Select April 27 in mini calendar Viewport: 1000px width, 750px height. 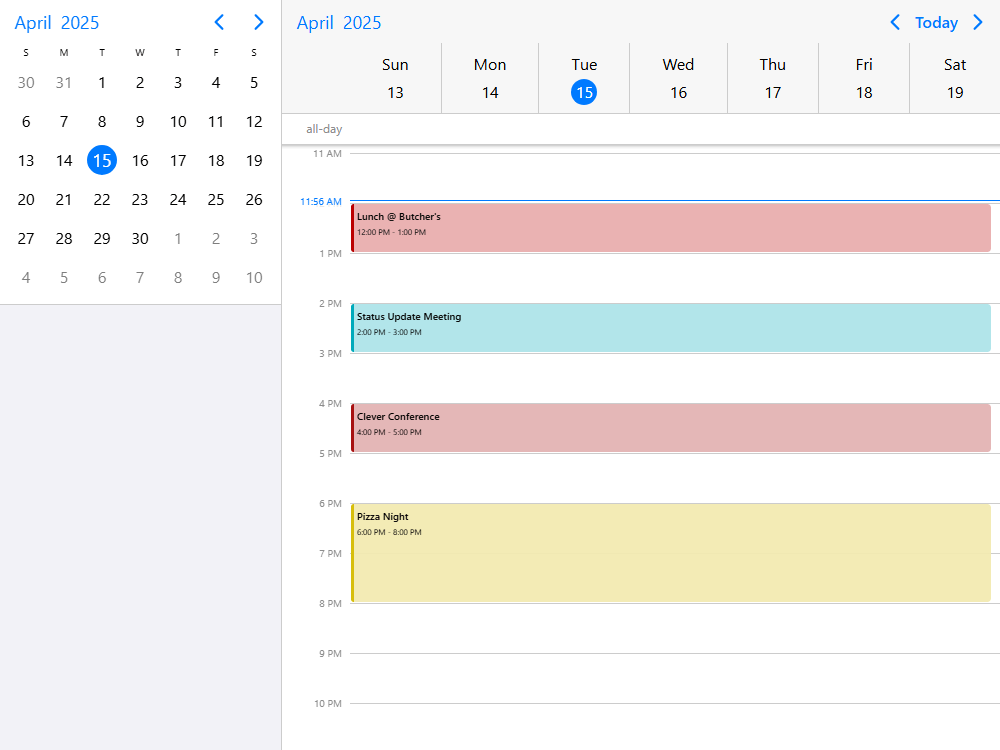pyautogui.click(x=26, y=238)
